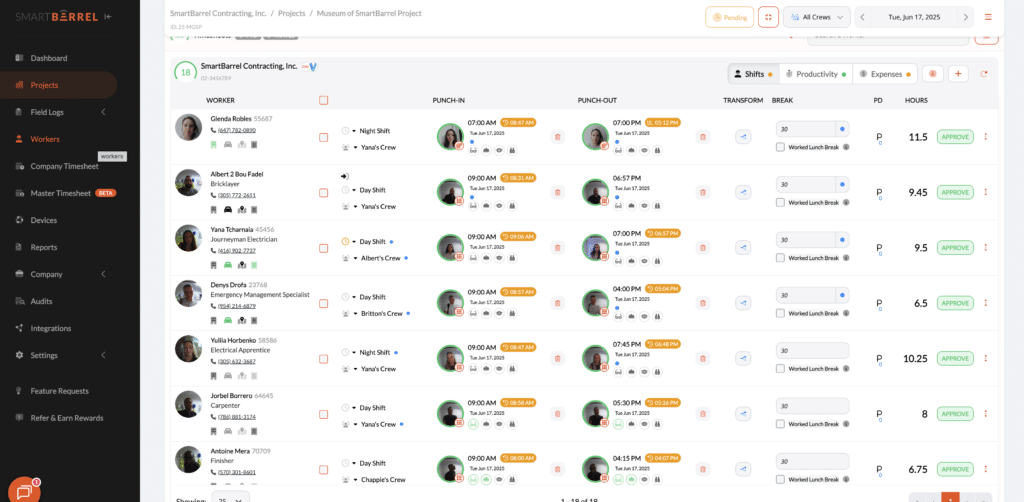Open three-dot menu for Jorbel Borrero row
This screenshot has height=502, width=1024.
(985, 413)
